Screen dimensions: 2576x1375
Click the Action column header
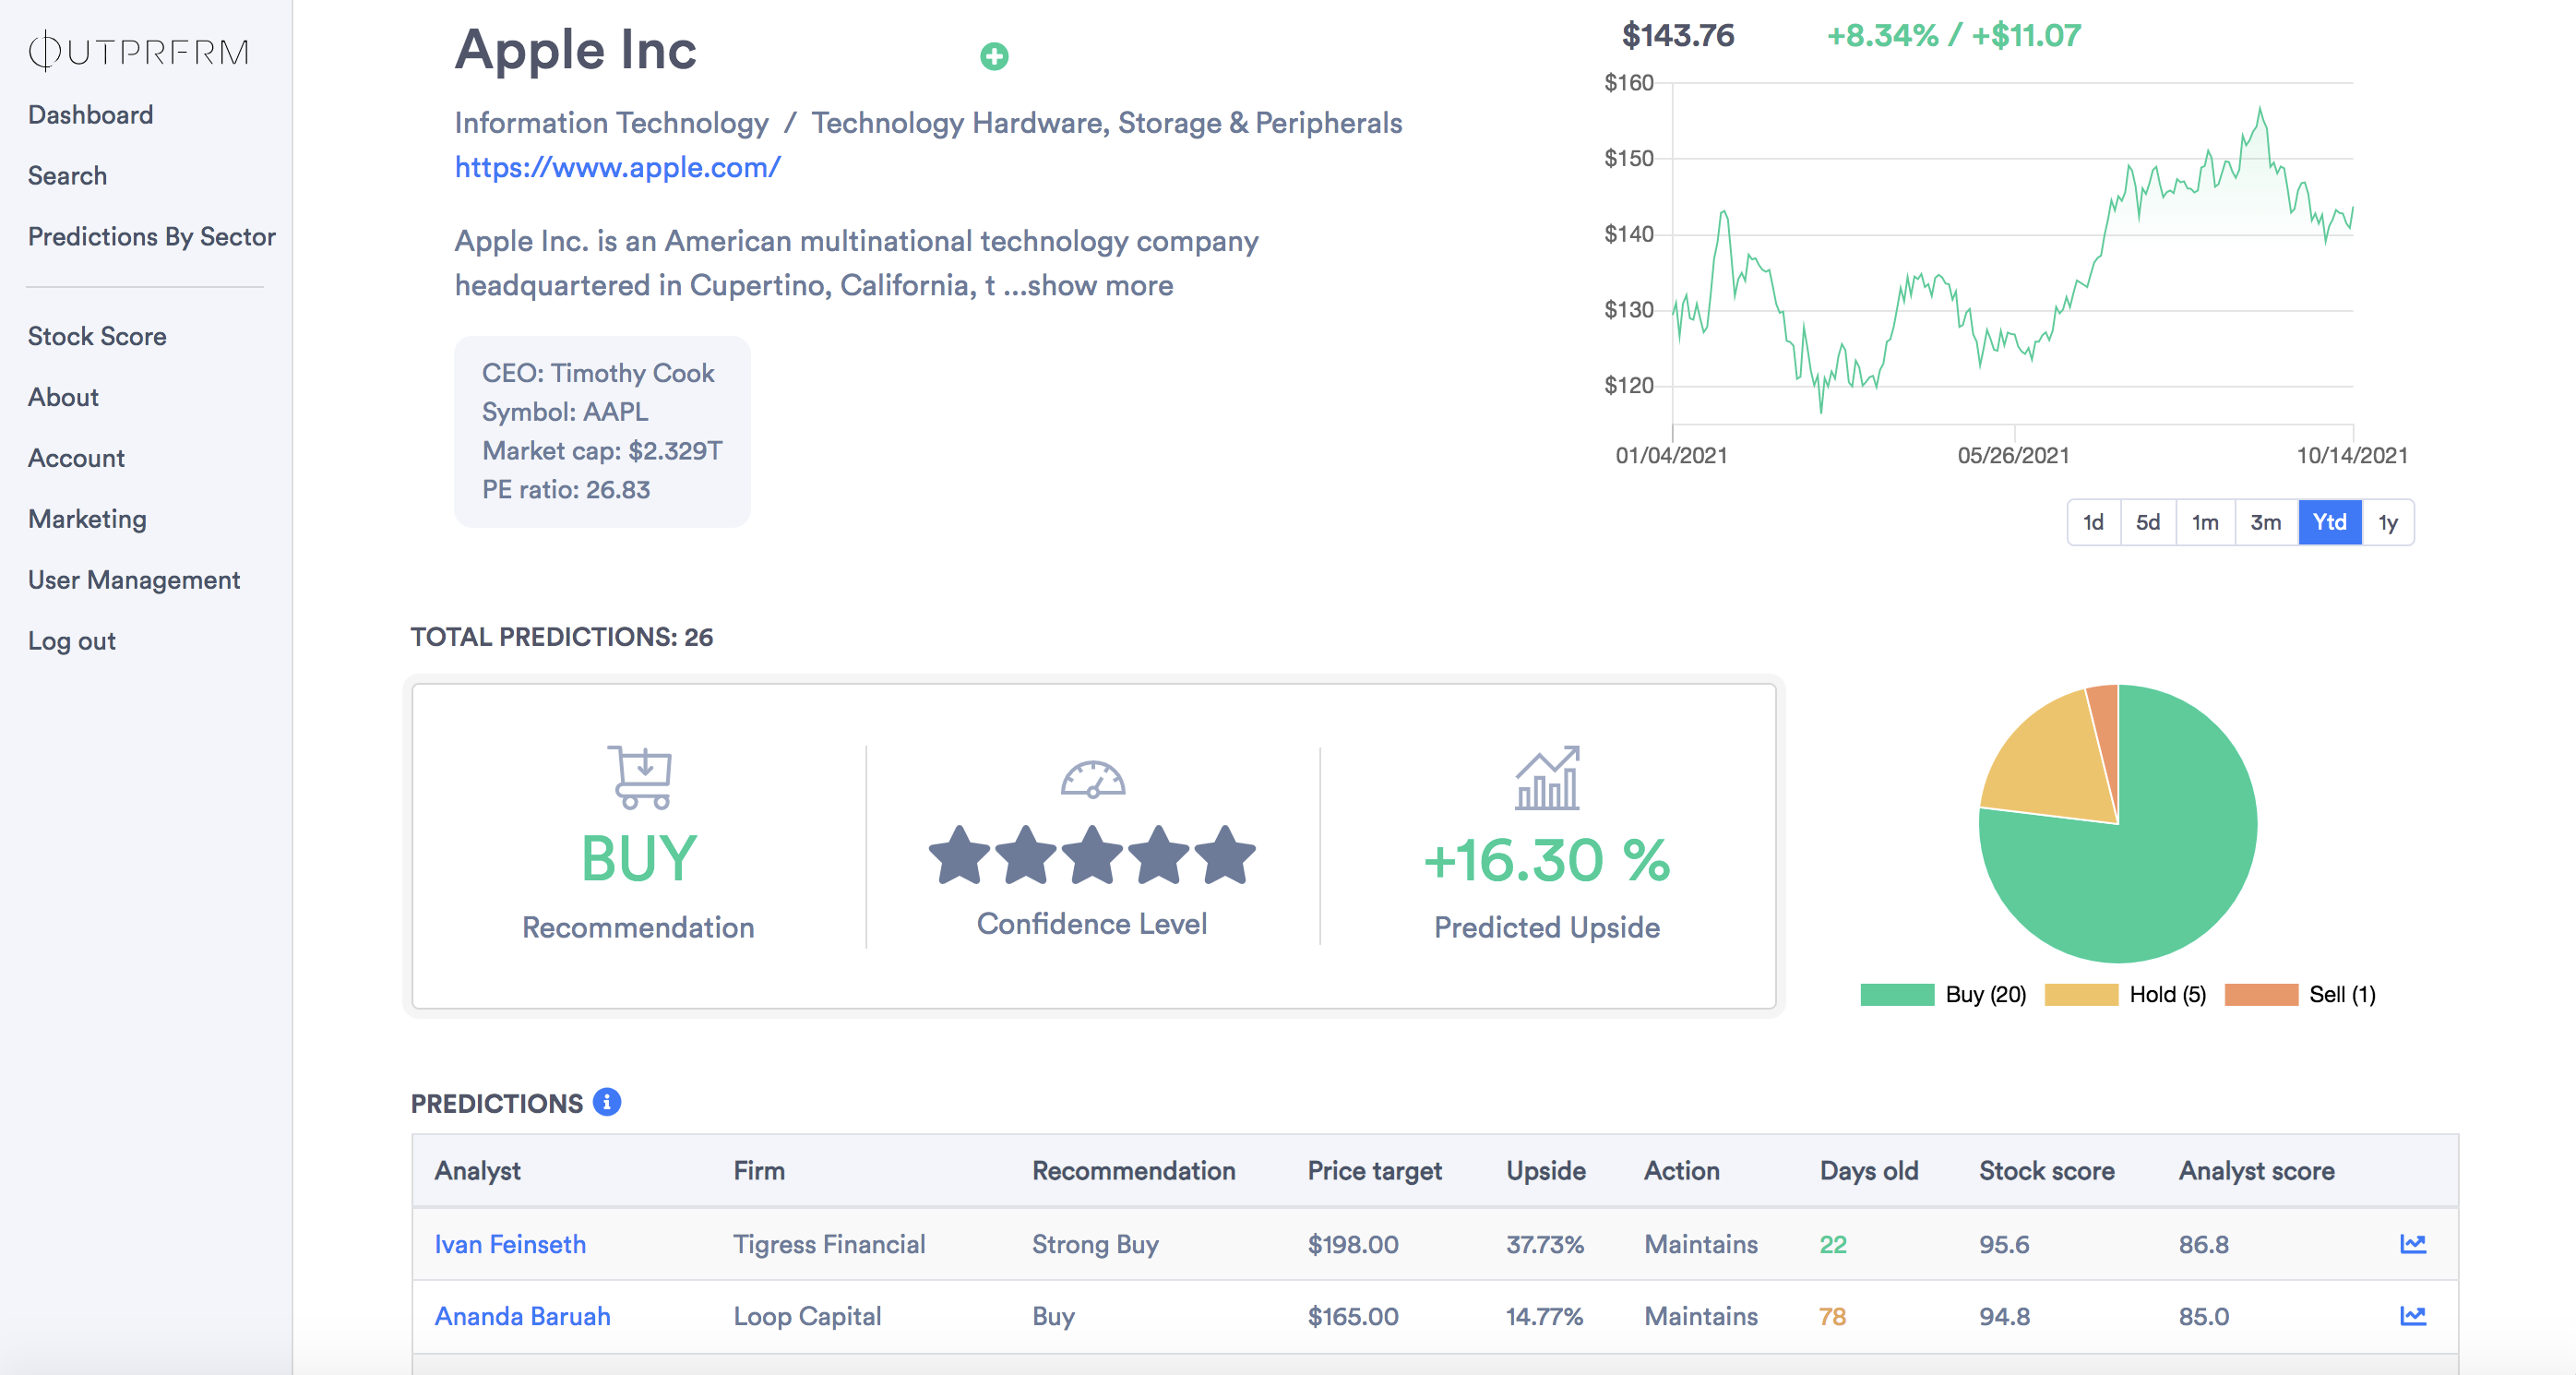(1682, 1171)
